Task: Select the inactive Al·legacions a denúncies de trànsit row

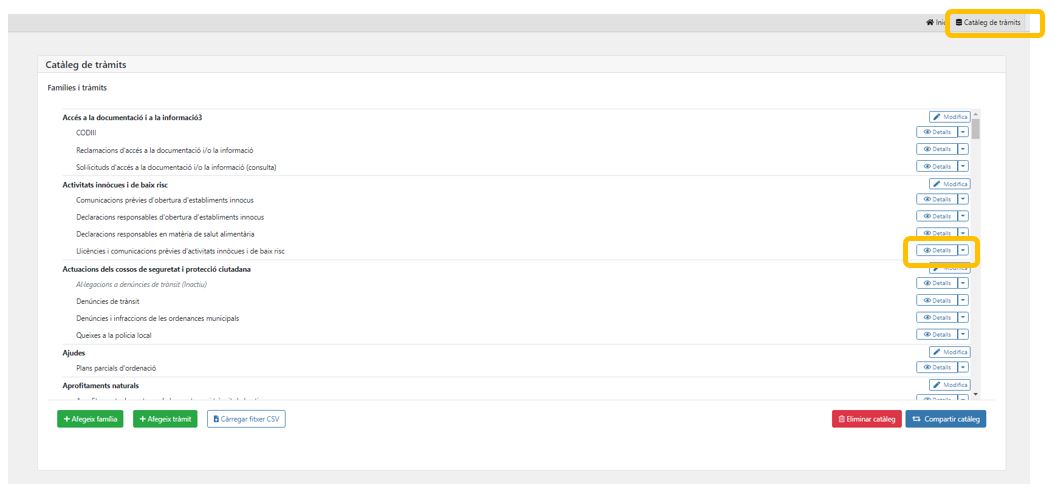Action: pos(142,284)
